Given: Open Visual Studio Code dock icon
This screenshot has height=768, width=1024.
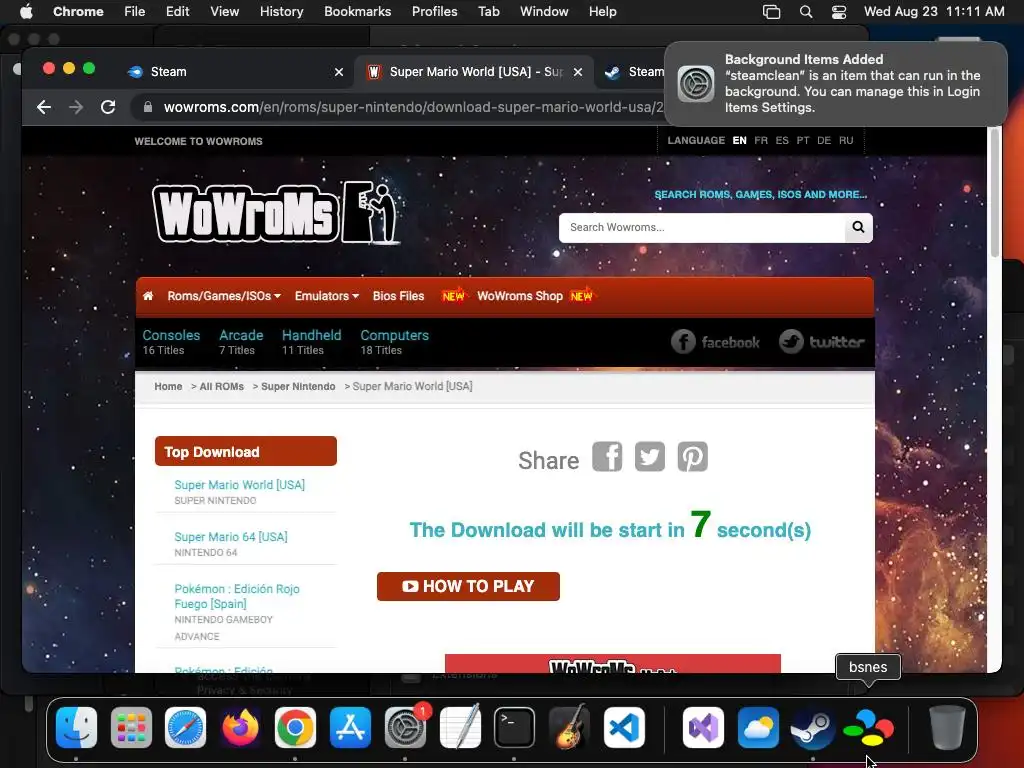Looking at the screenshot, I should click(x=624, y=728).
